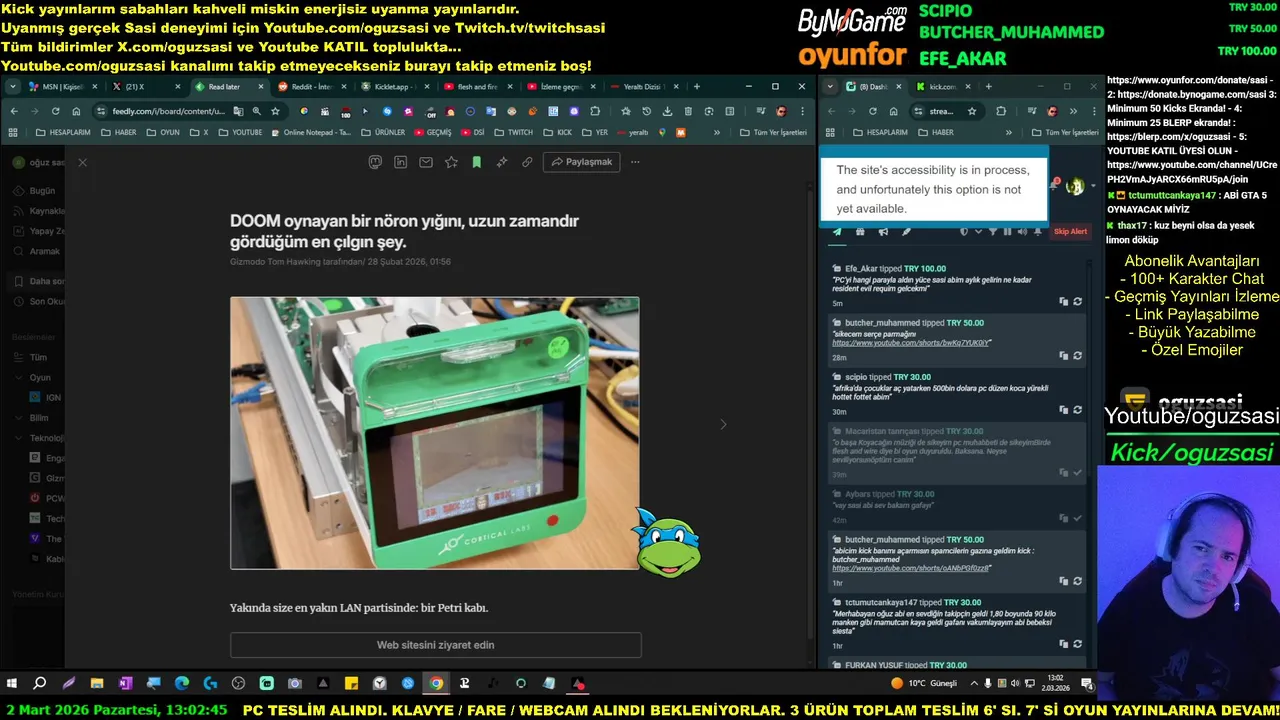Copy the Efe_Akar tip entry
This screenshot has width=1280, height=720.
[1064, 301]
